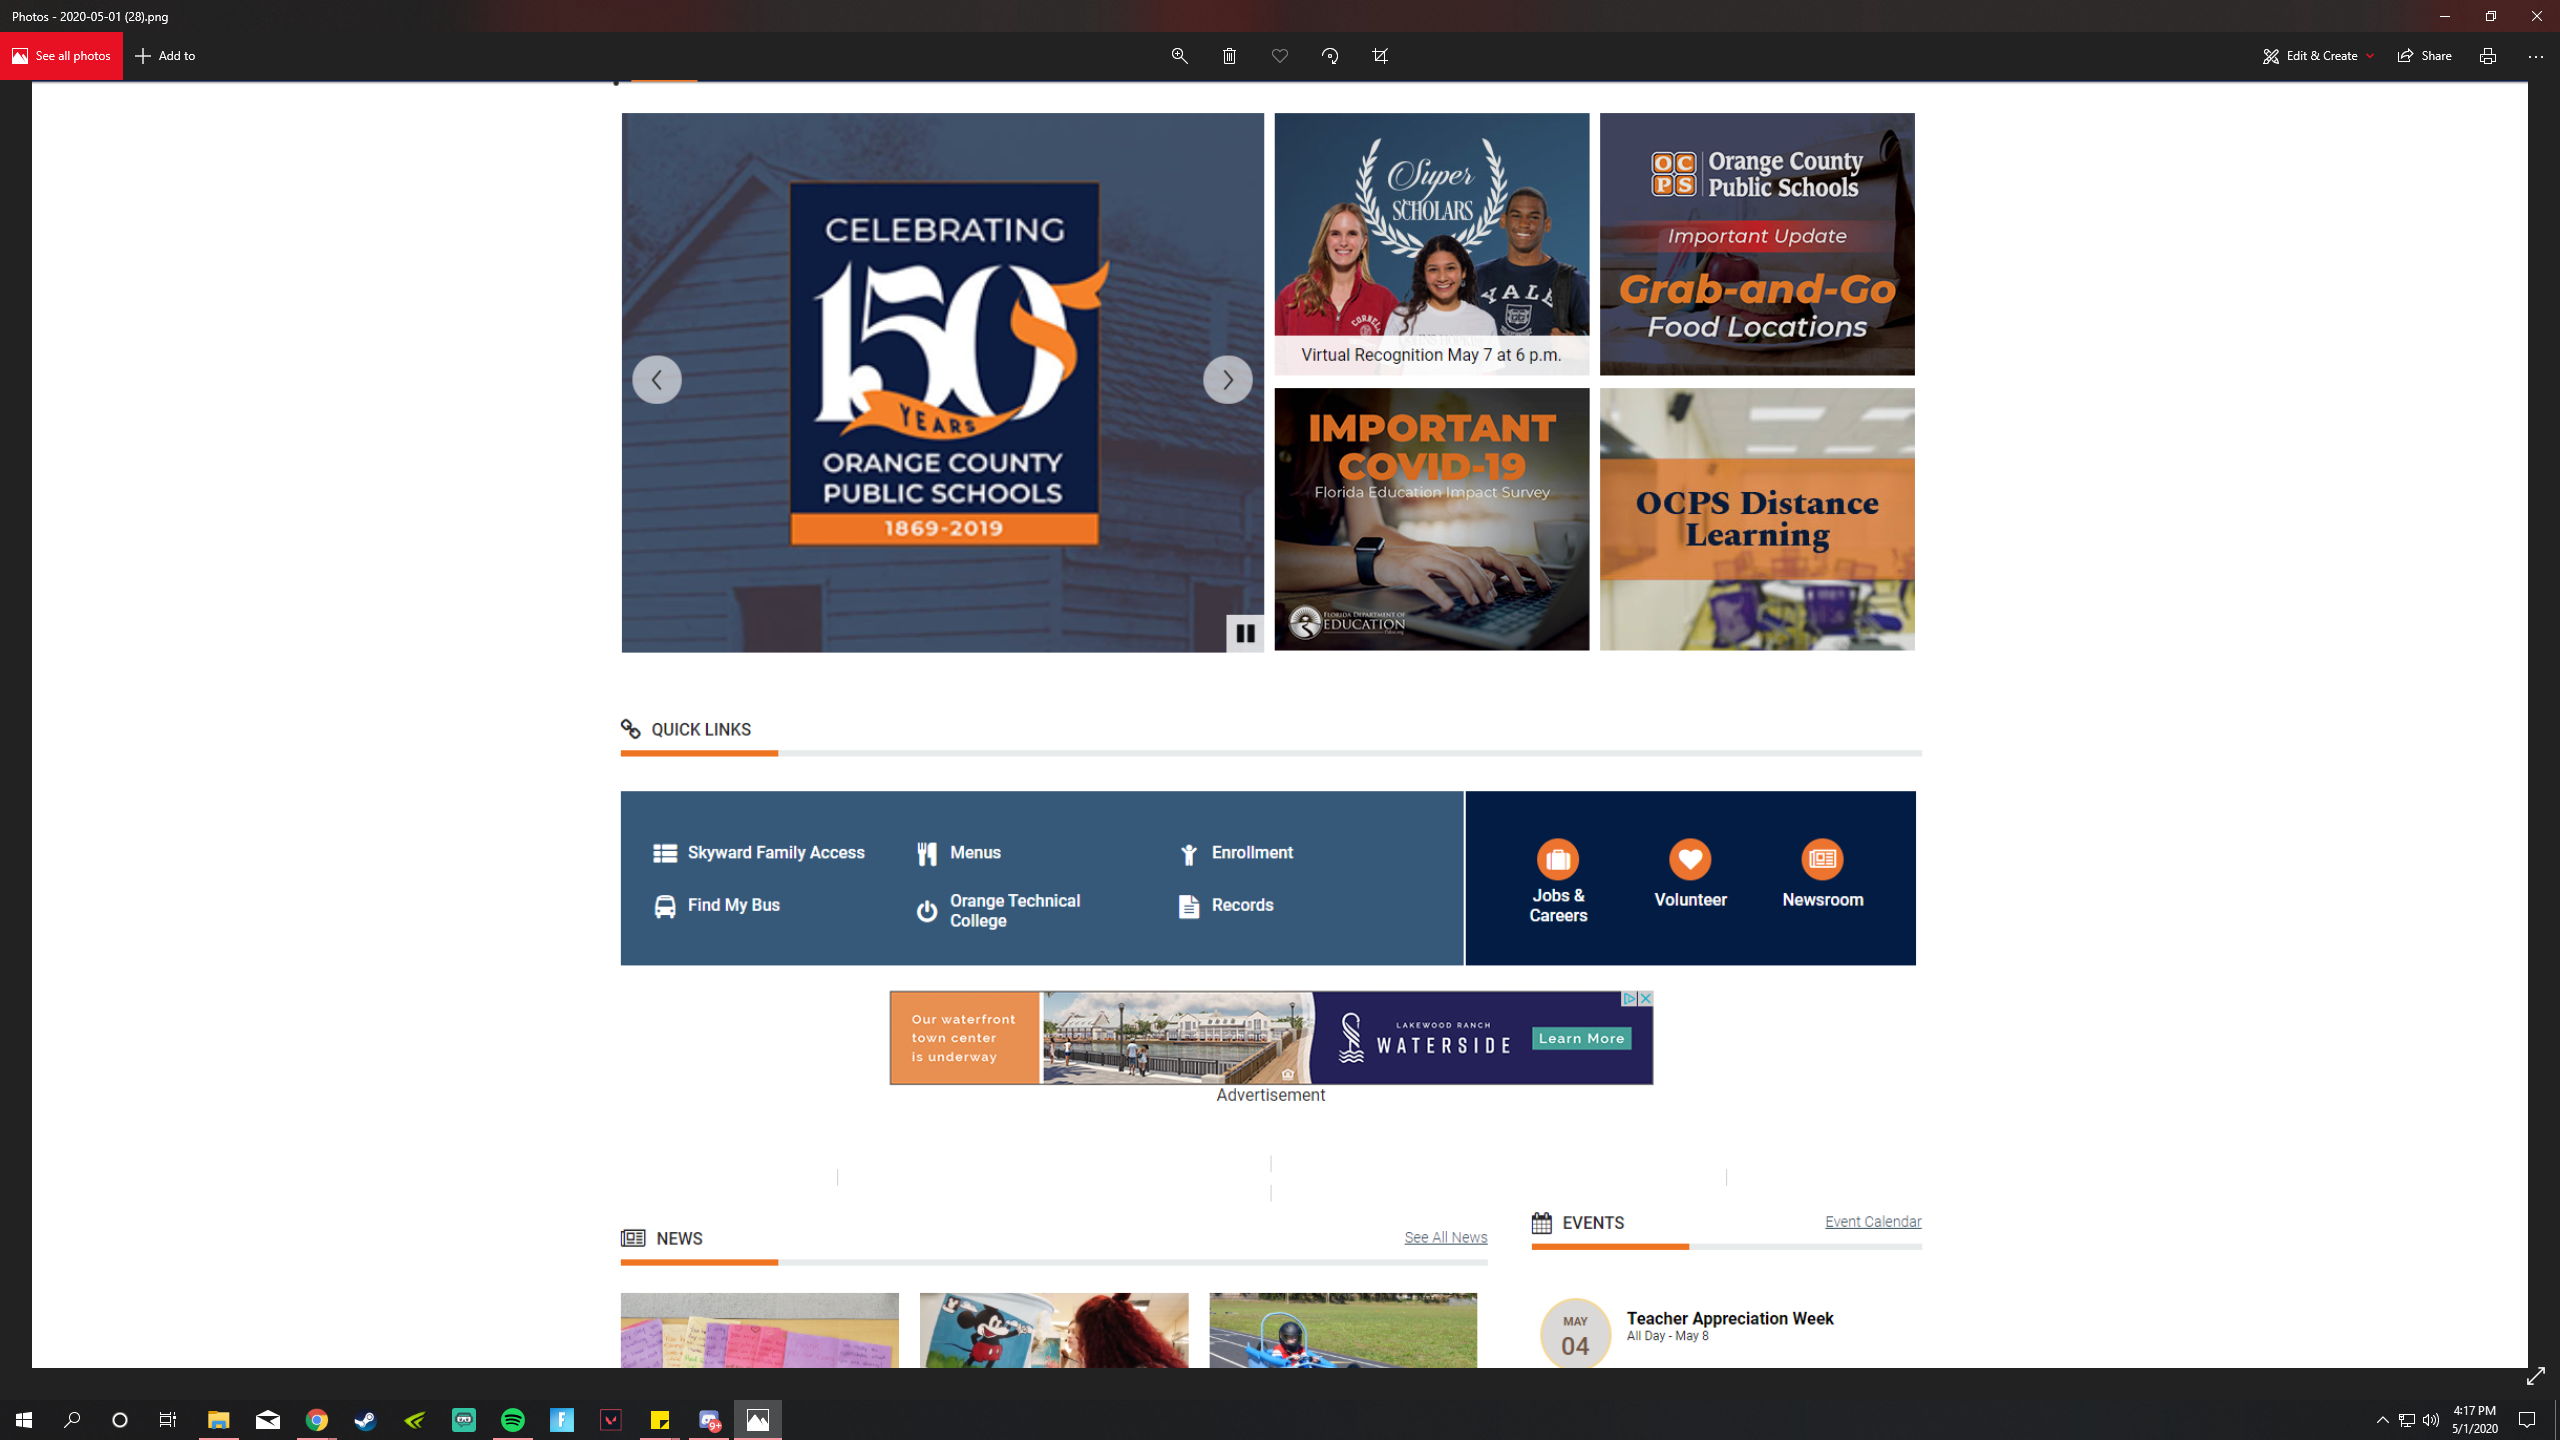Click the Zoom magnifier icon
Image resolution: width=2560 pixels, height=1440 pixels.
1179,56
